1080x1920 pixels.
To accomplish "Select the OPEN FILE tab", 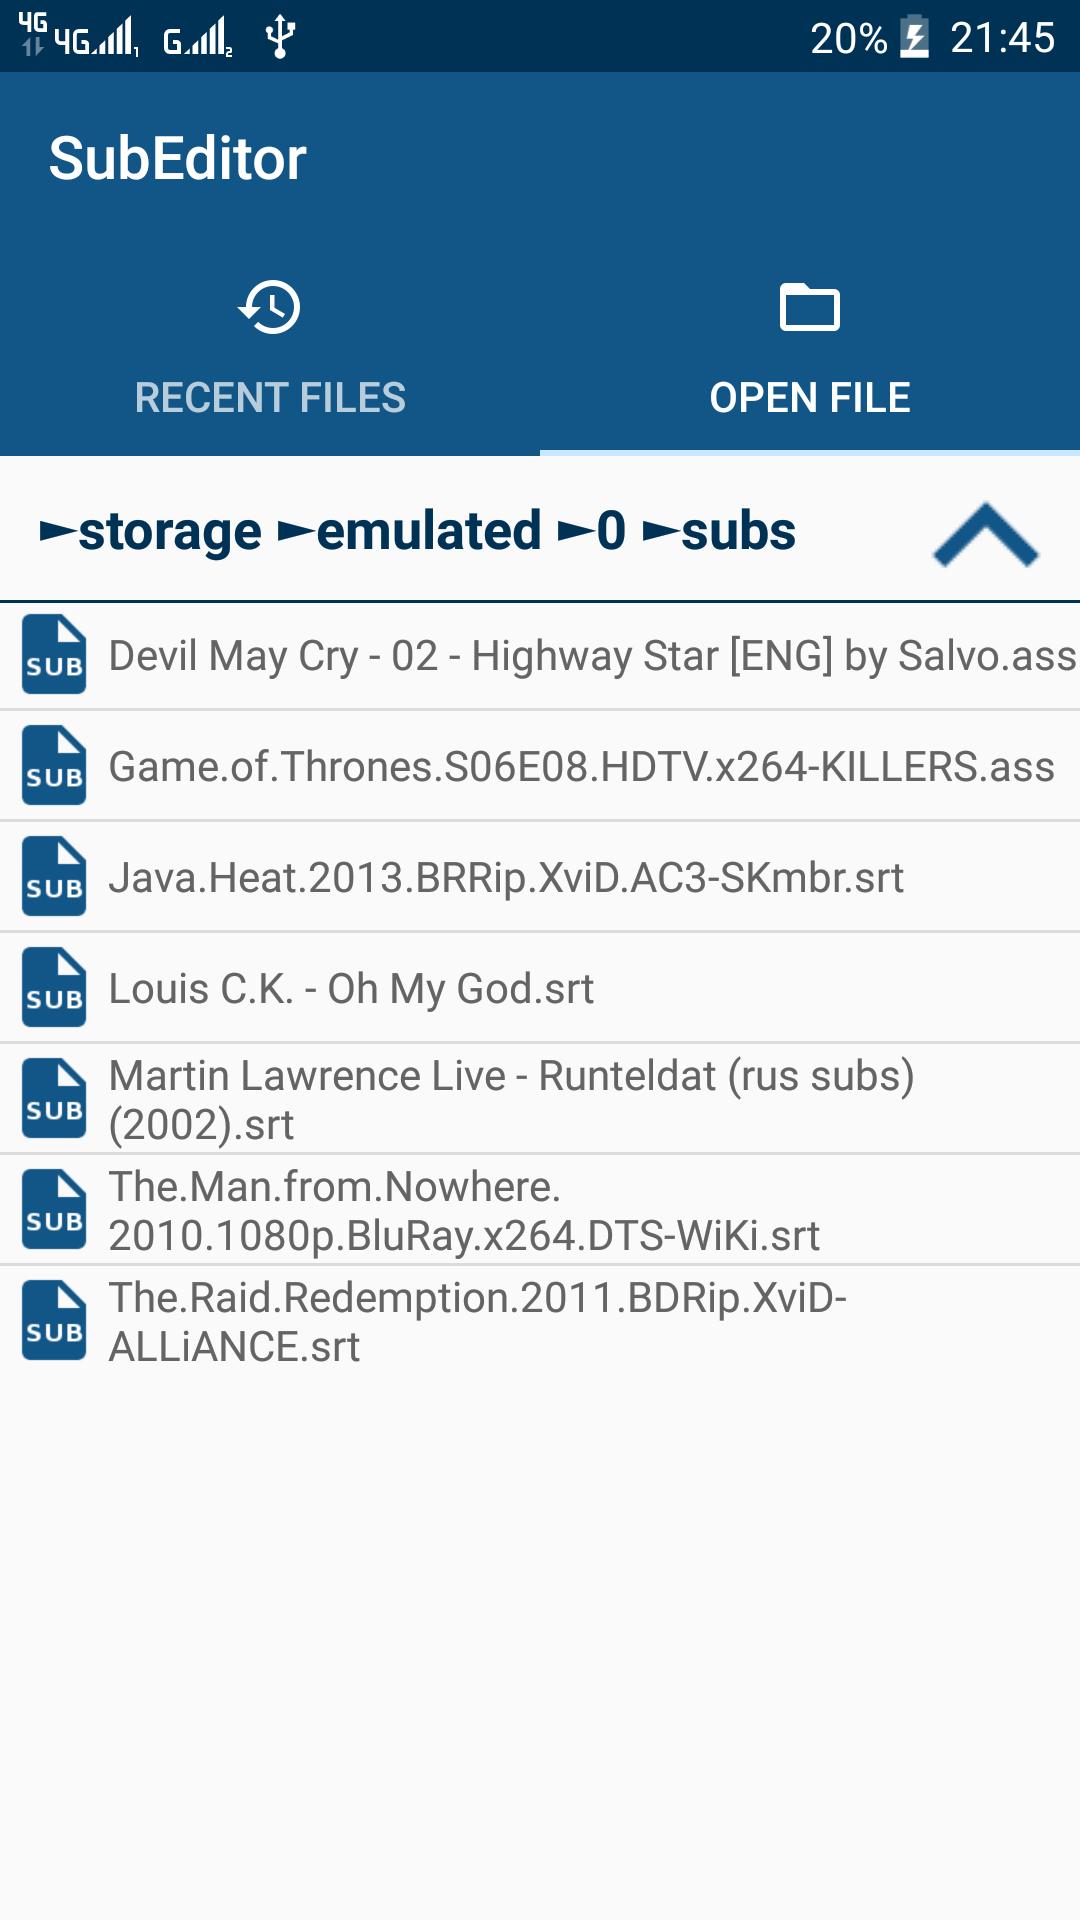I will pyautogui.click(x=809, y=397).
